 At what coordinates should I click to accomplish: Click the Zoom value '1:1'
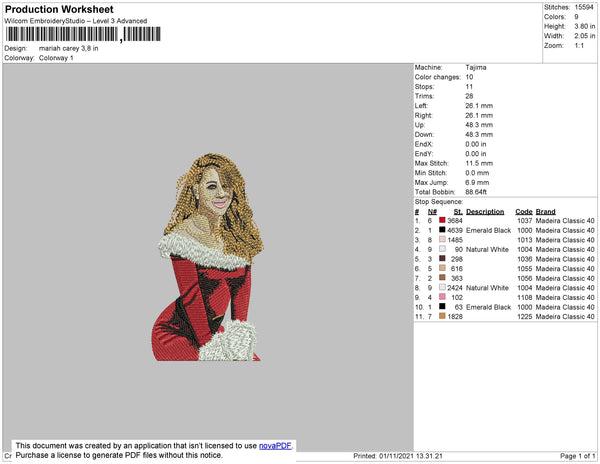pos(579,46)
